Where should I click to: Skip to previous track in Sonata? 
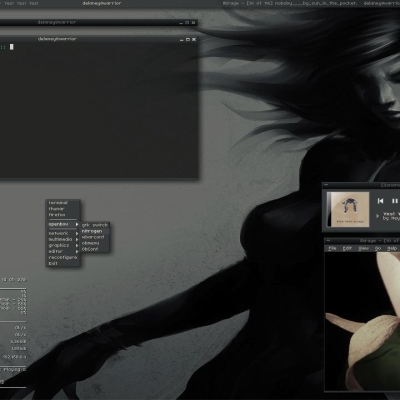(380, 201)
